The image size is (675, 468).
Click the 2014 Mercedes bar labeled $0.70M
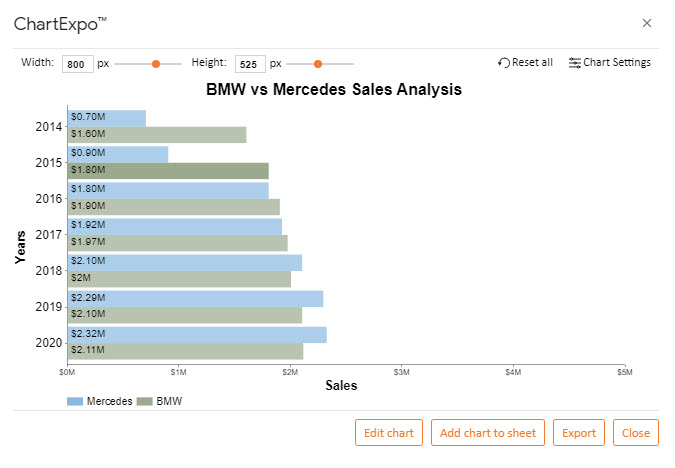107,118
